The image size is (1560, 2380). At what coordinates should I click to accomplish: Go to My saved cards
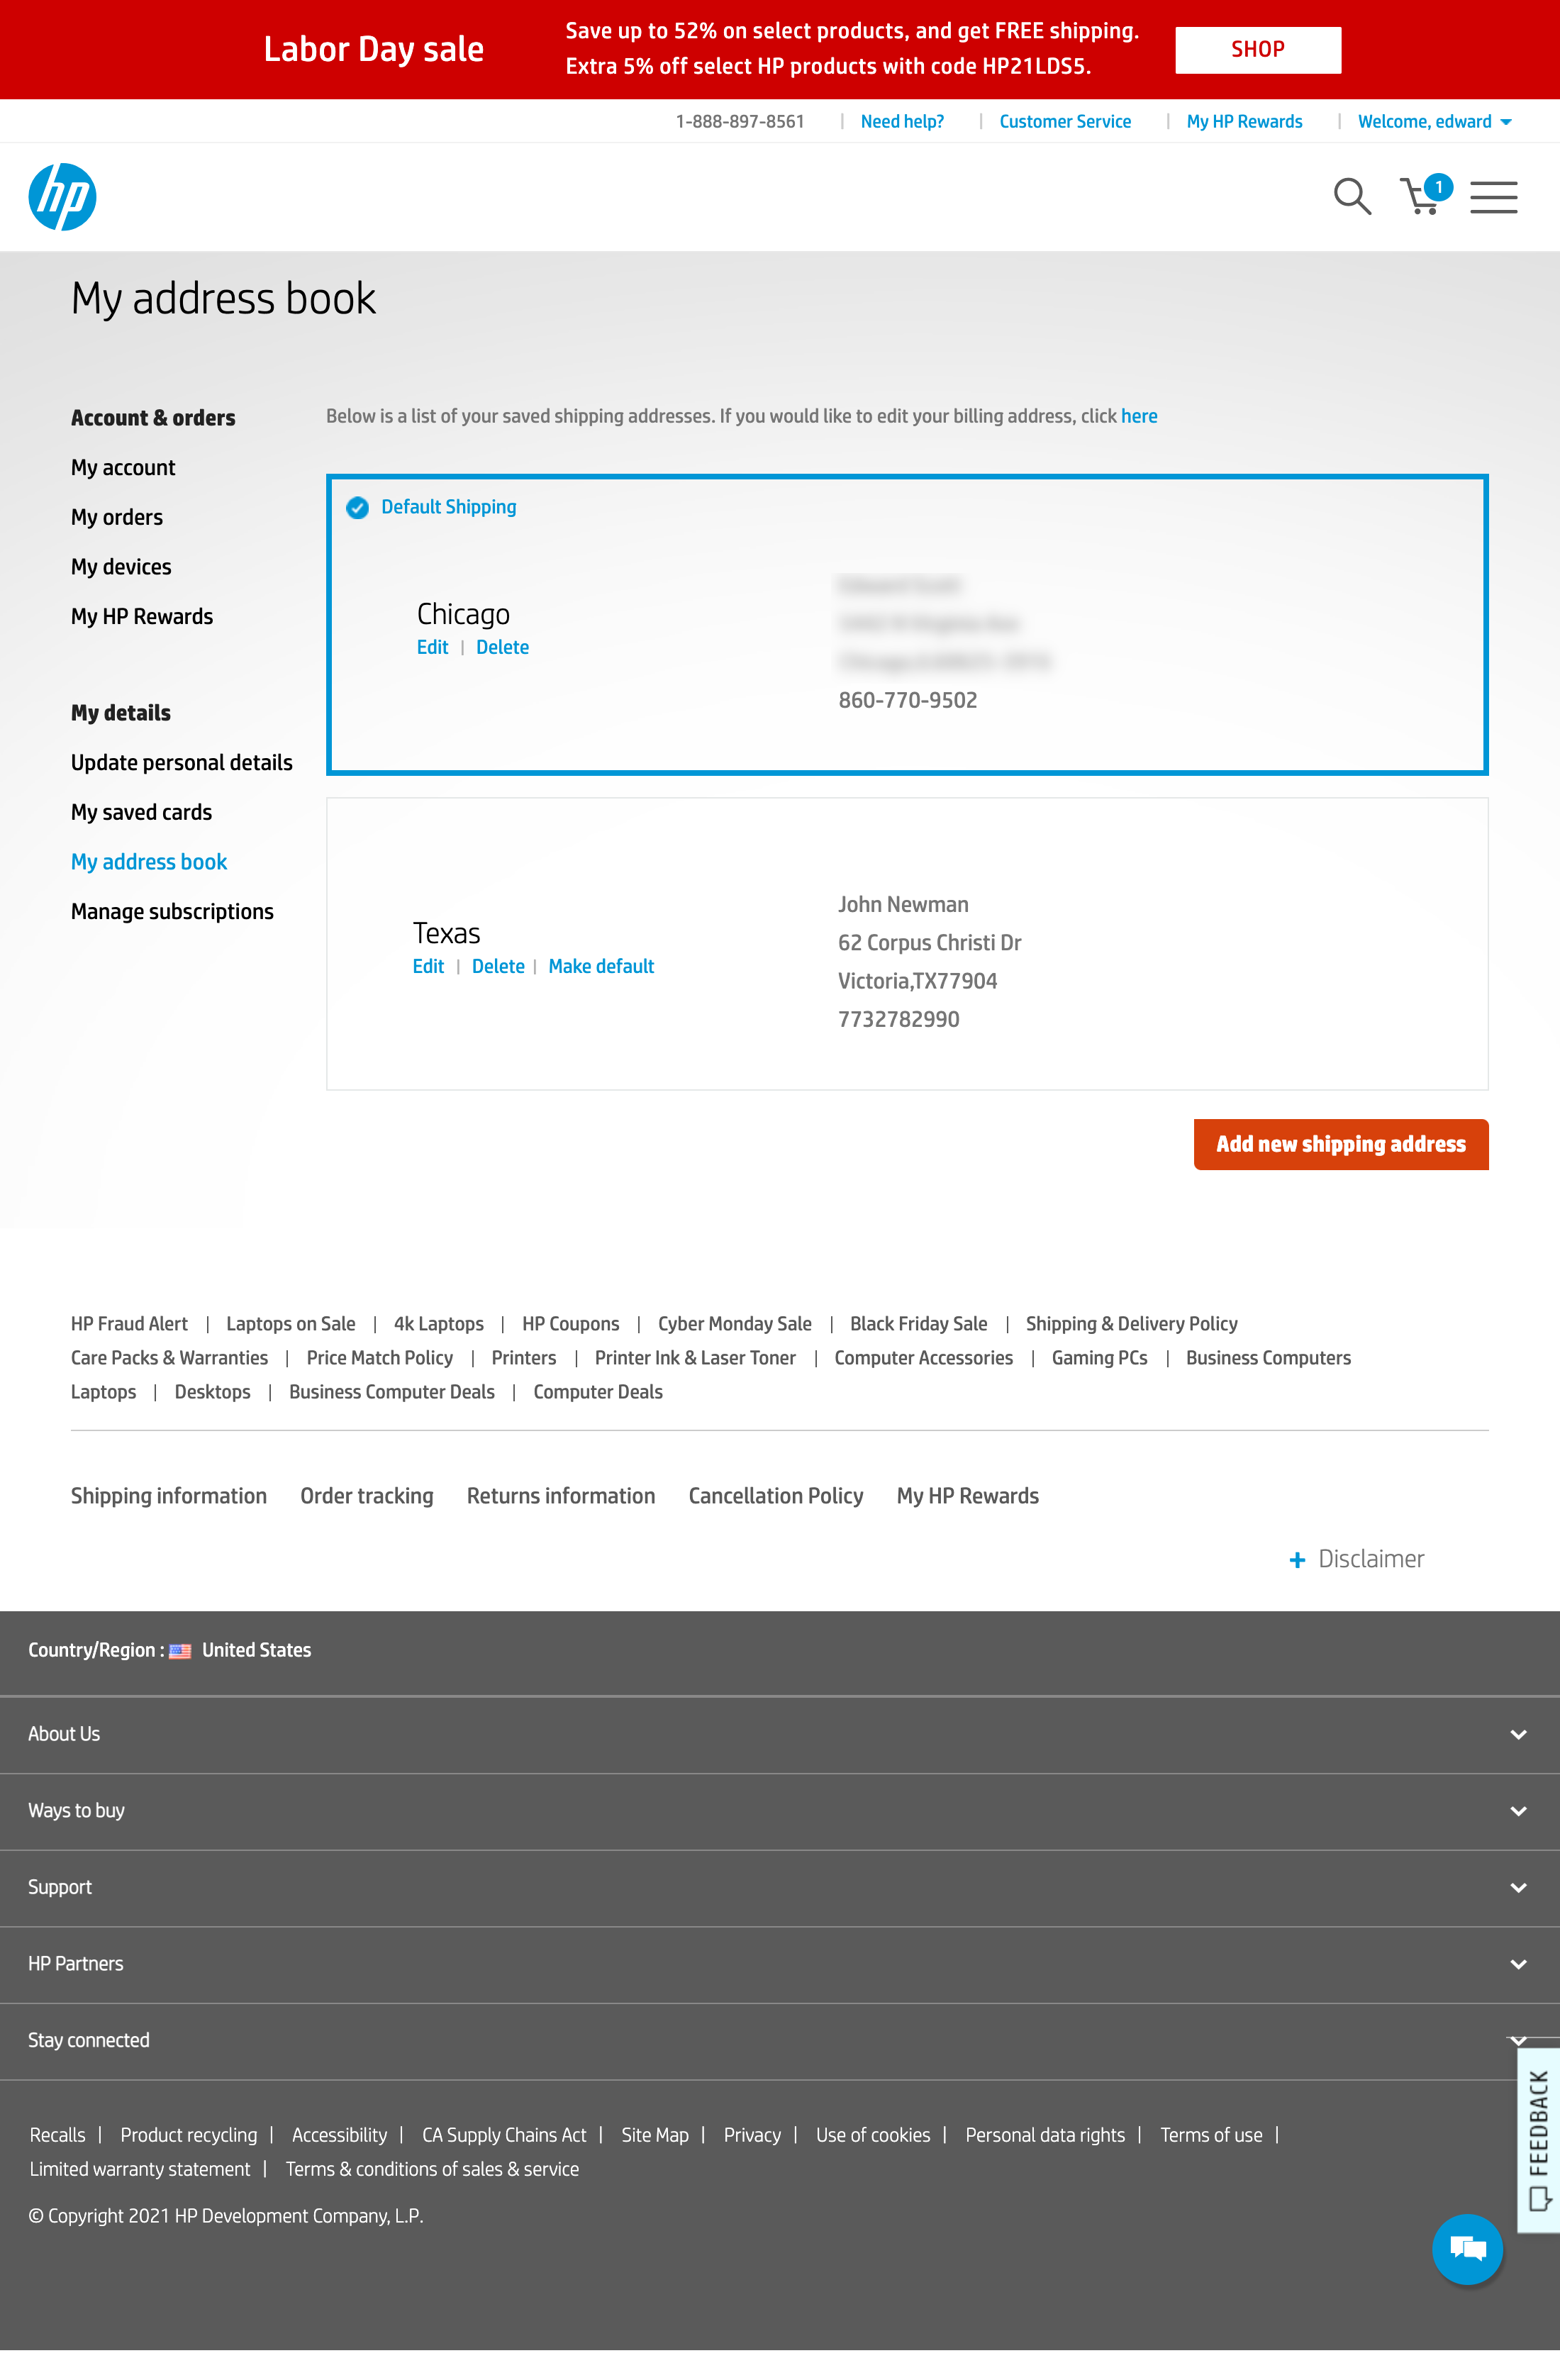pos(141,812)
